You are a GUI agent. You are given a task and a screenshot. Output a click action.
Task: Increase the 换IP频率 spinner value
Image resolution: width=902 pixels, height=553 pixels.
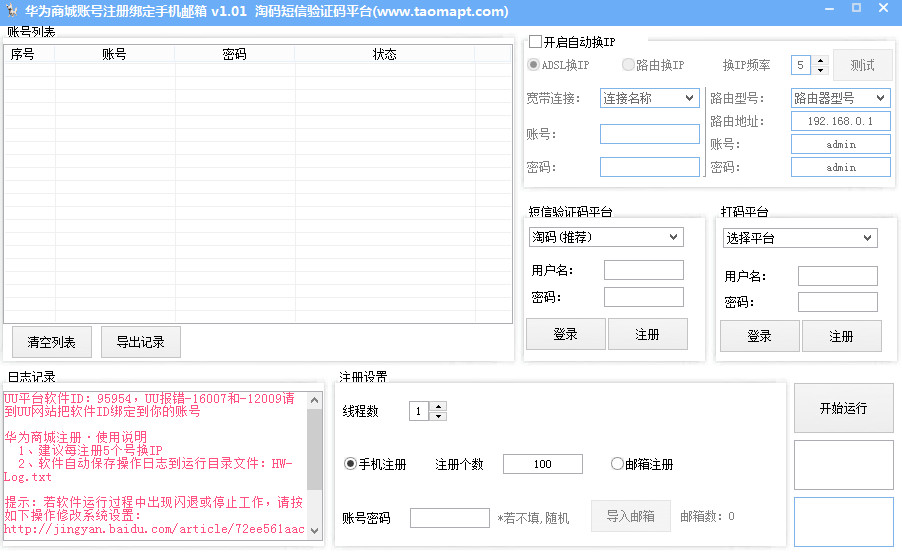pyautogui.click(x=820, y=60)
